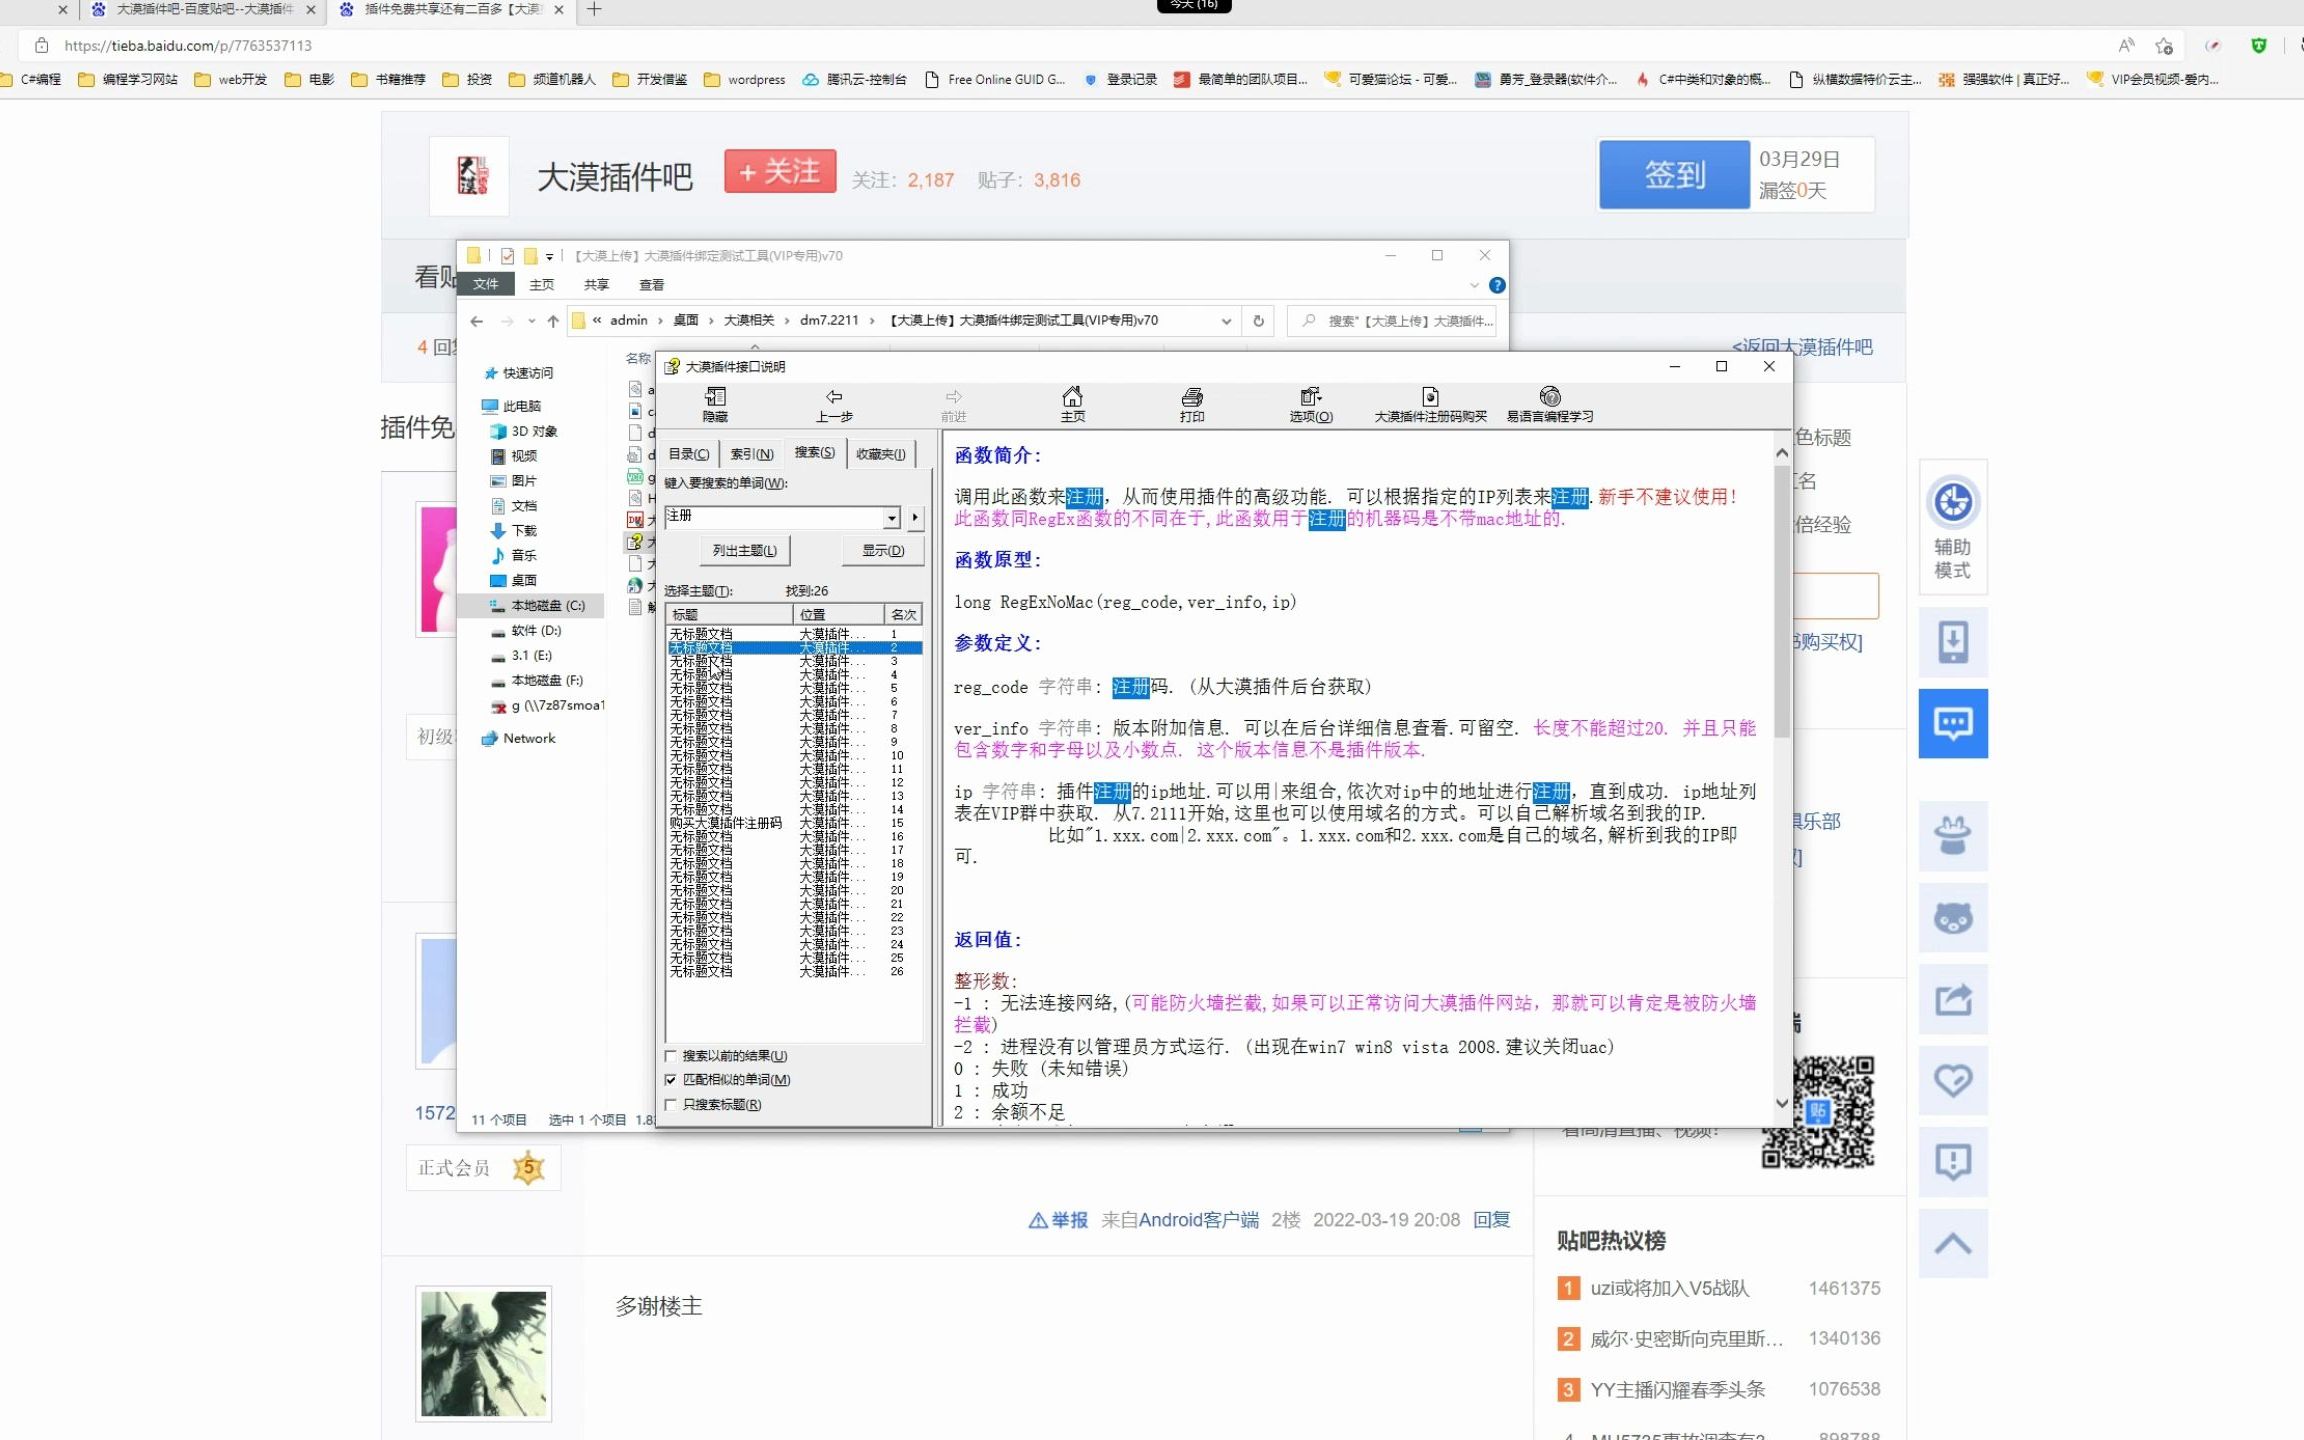Uncheck 匹配相似的单词(M) checkbox
This screenshot has height=1440, width=2304.
pyautogui.click(x=671, y=1080)
